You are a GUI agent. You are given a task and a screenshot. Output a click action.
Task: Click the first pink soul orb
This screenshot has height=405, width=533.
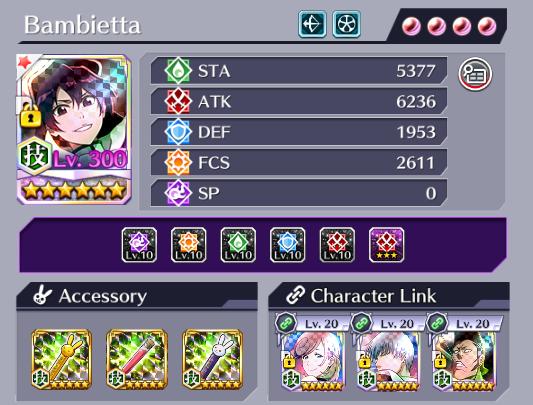point(411,26)
